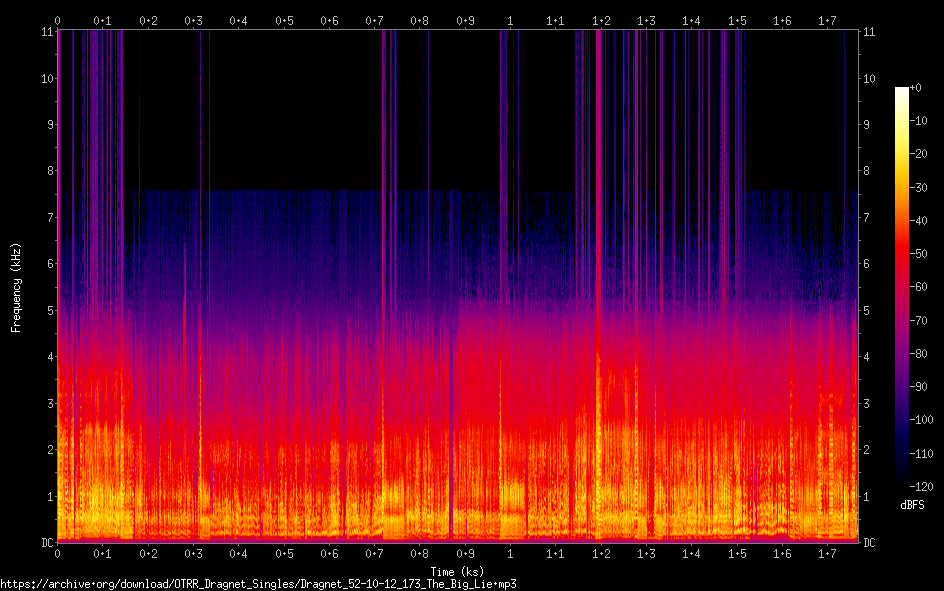This screenshot has height=591, width=944.
Task: Select the '0.5' marker on the top time axis
Action: pyautogui.click(x=285, y=20)
